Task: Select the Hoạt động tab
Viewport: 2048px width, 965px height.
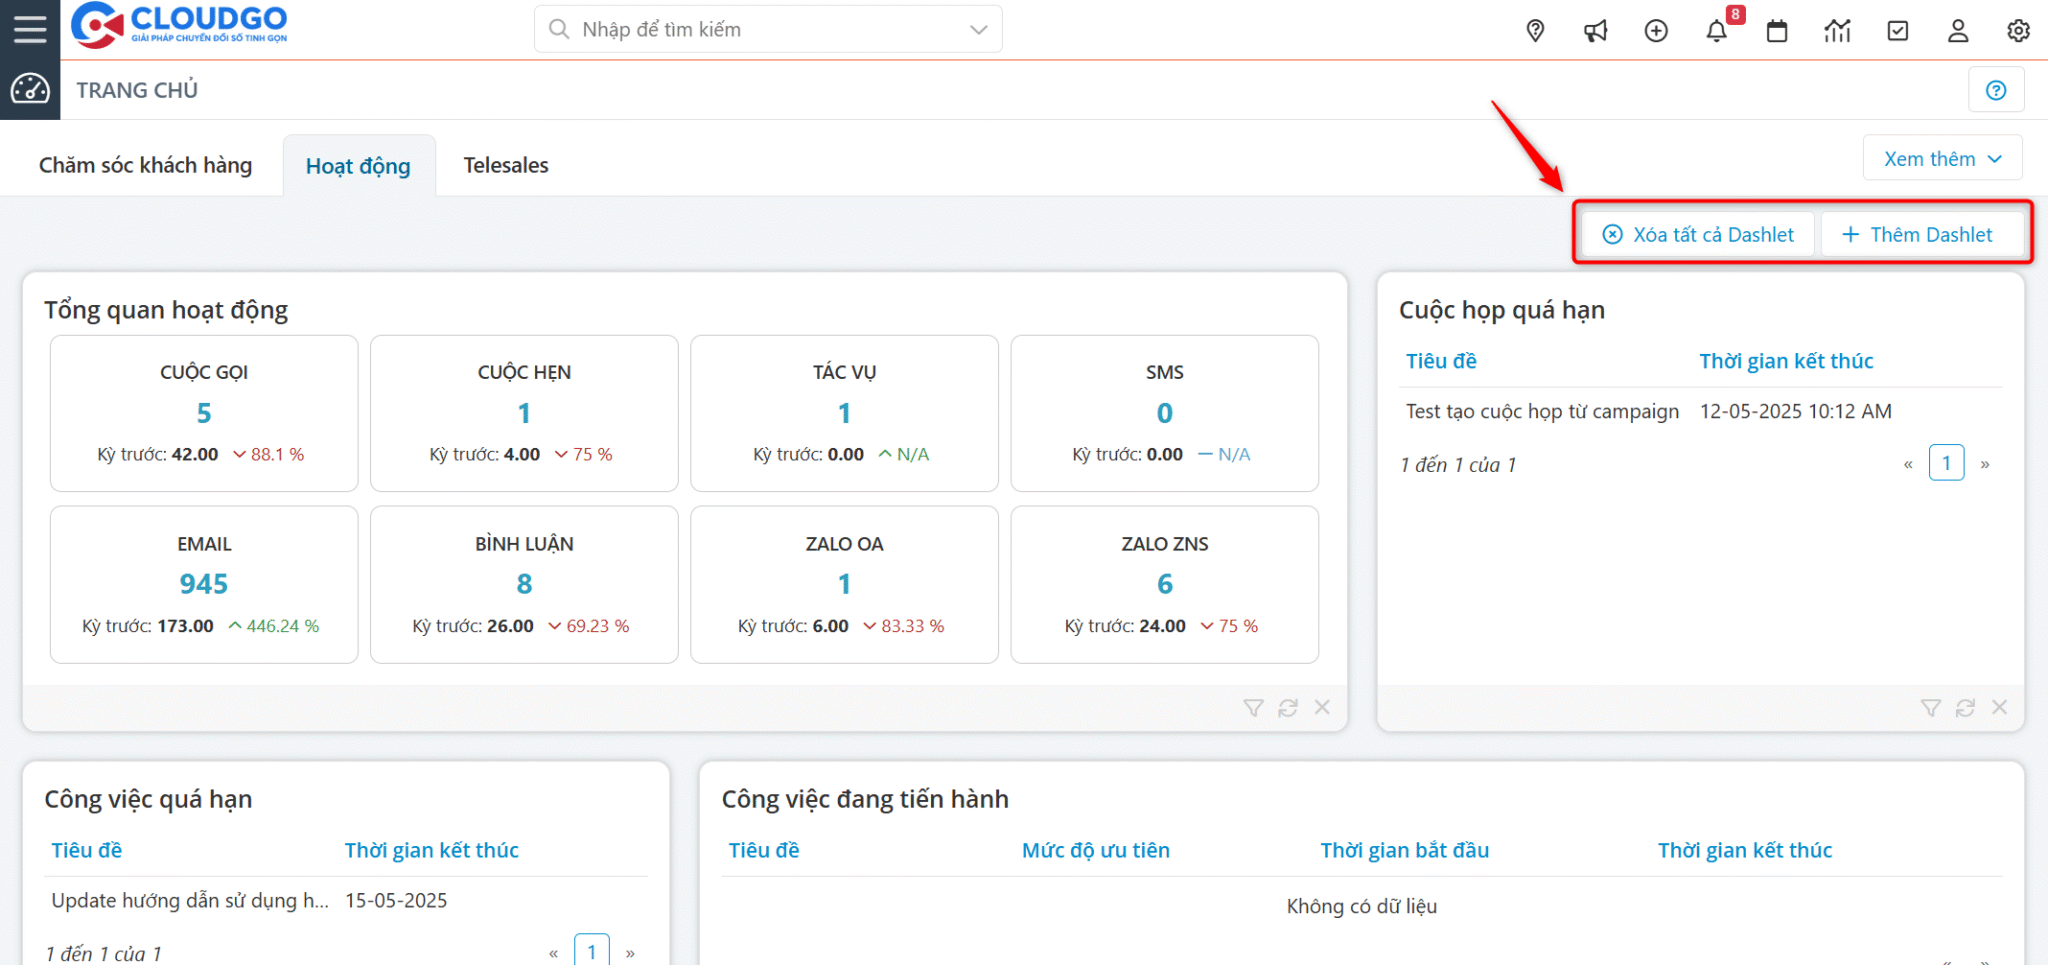Action: tap(358, 166)
